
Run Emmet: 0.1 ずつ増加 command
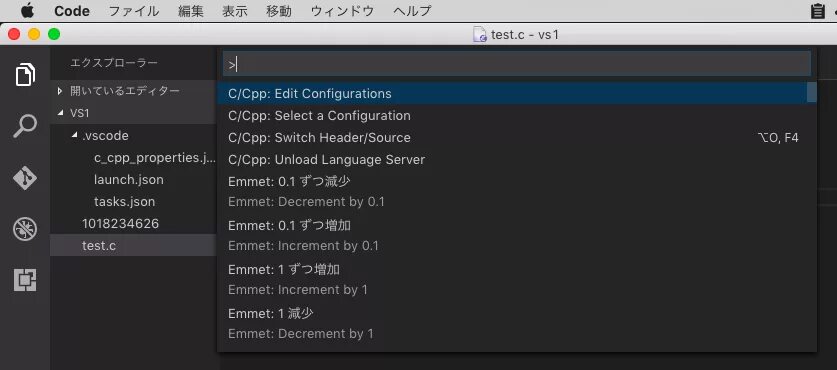tap(517, 235)
